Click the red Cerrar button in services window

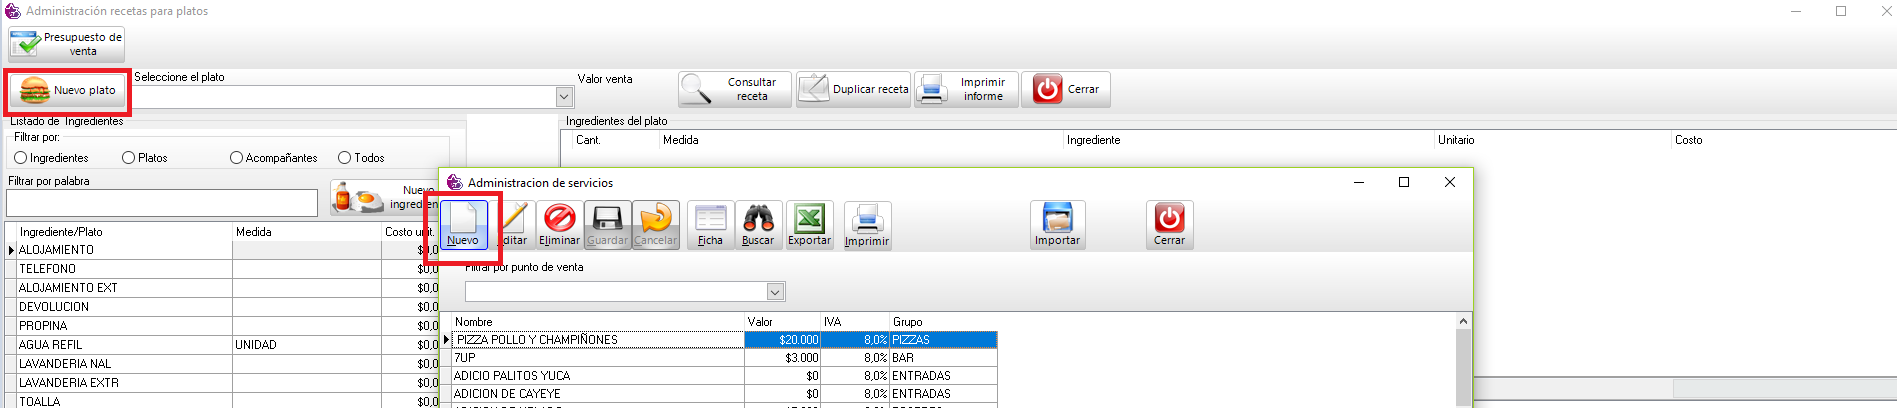[1169, 224]
